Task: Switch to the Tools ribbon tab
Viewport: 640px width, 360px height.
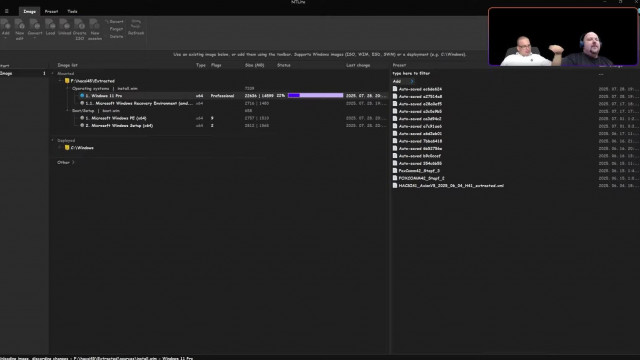Action: [x=72, y=11]
